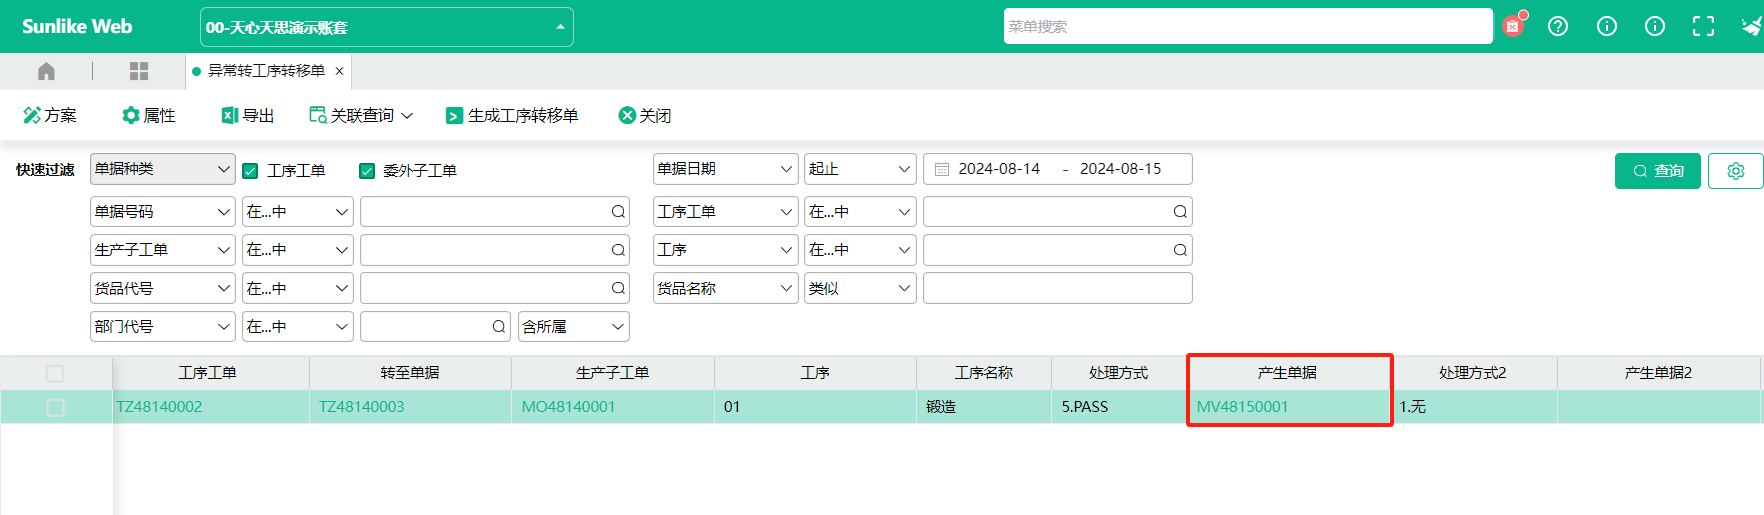Image resolution: width=1764 pixels, height=515 pixels.
Task: Click 生成工序转移单 button
Action: tap(512, 115)
